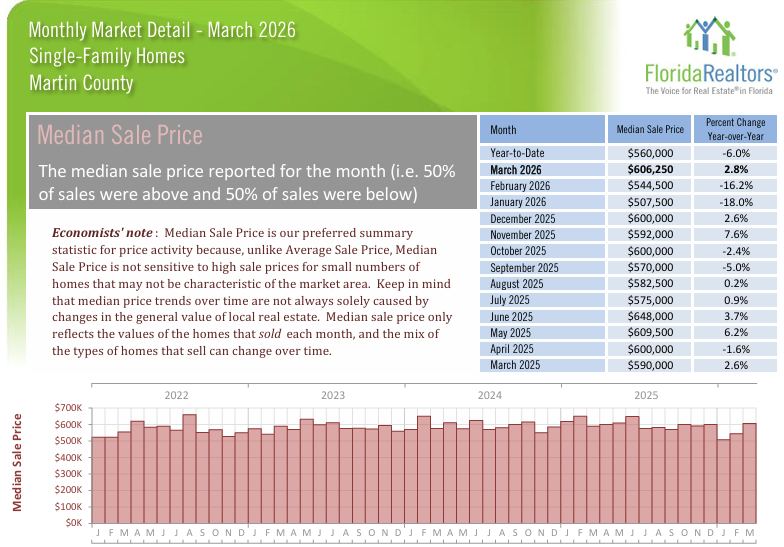Viewport: 784px width, 547px height.
Task: Click the -18.0% percent change cell
Action: 736,202
